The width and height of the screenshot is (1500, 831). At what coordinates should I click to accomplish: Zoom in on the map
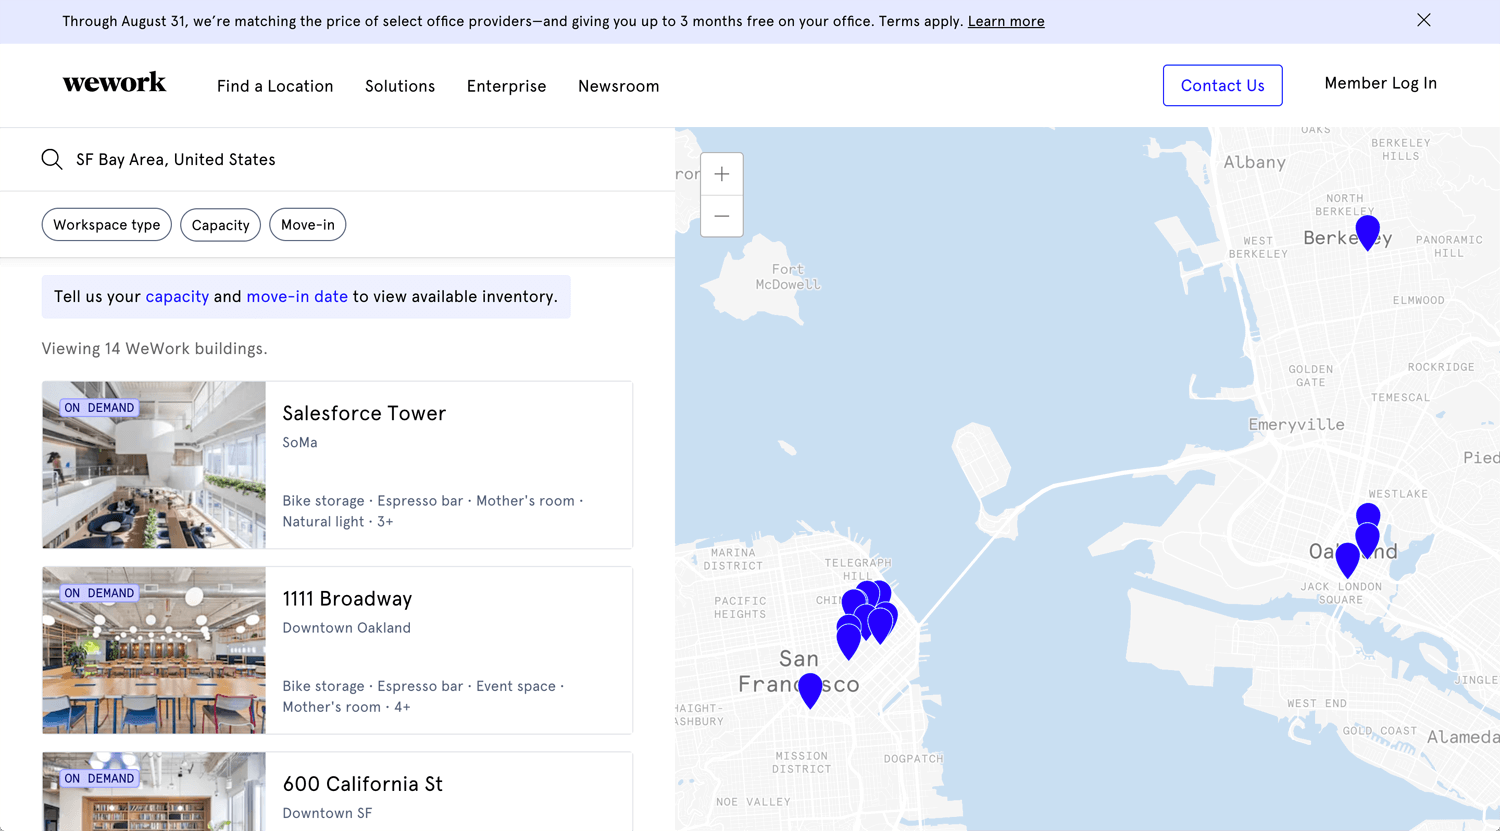coord(722,174)
